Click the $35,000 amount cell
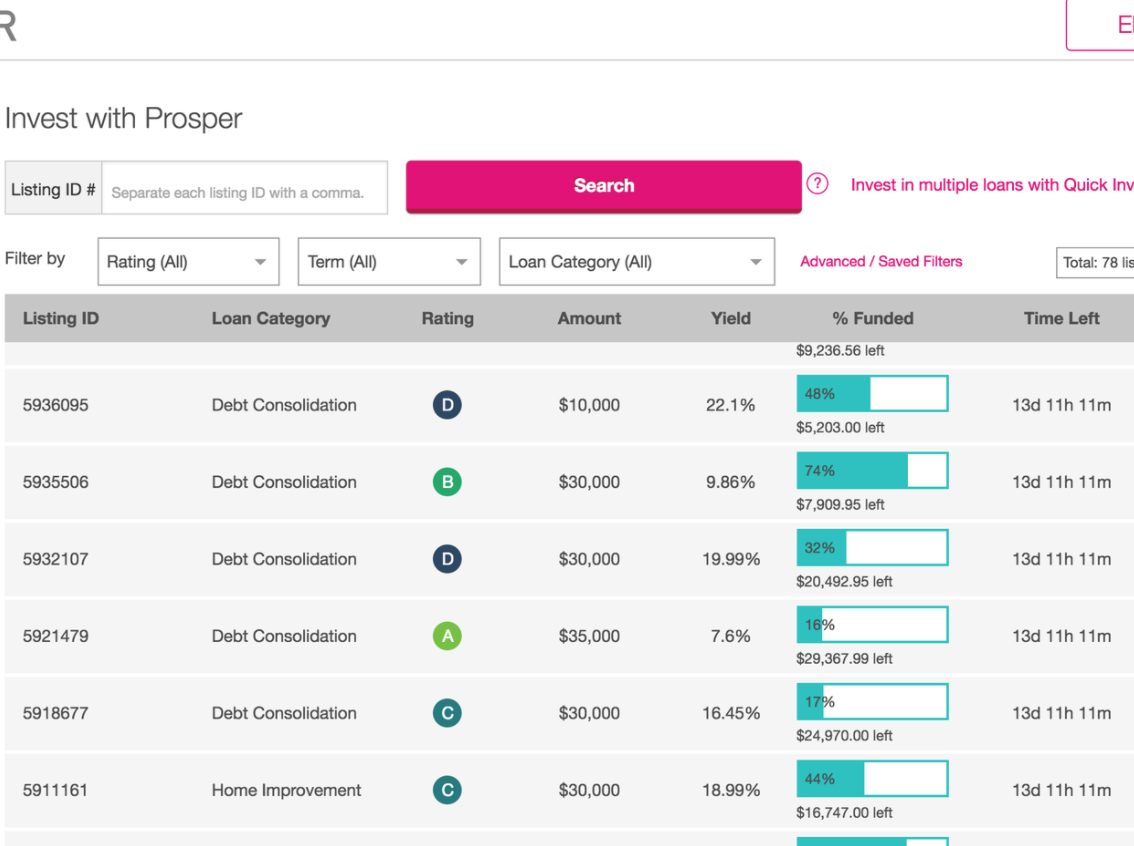1134x846 pixels. [x=589, y=636]
